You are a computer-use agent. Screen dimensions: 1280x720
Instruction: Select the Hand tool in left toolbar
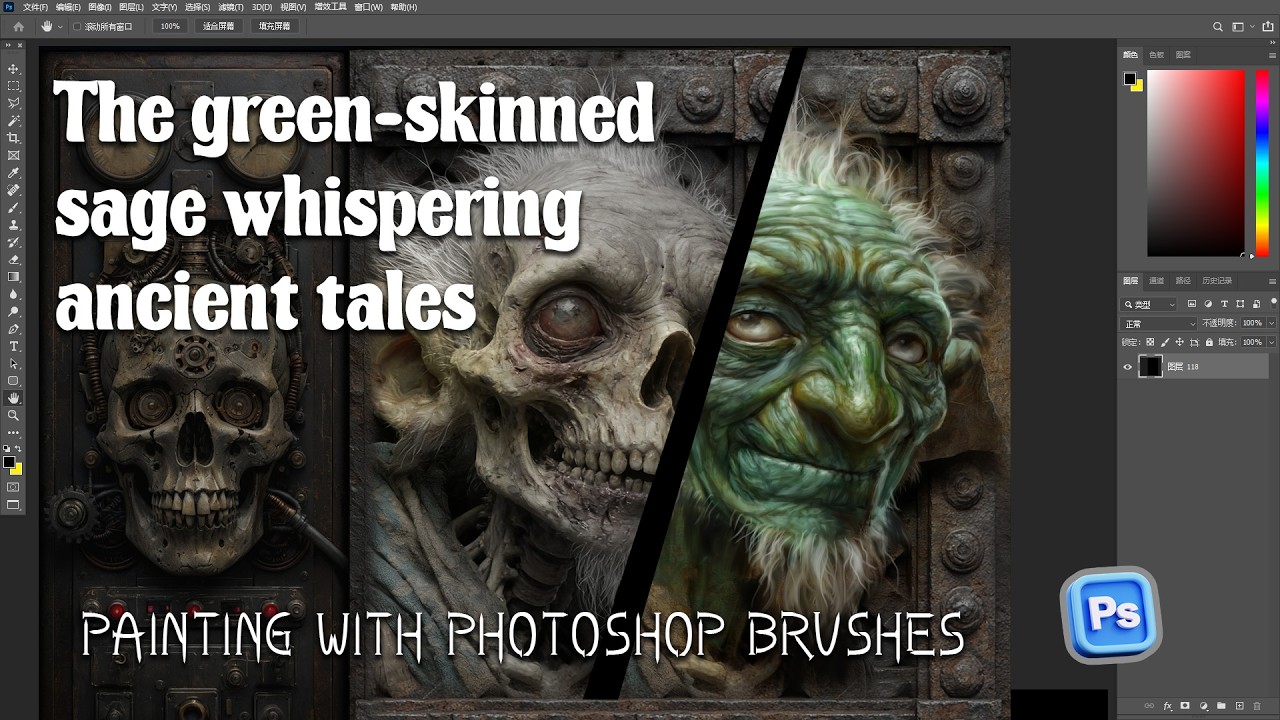pos(14,398)
